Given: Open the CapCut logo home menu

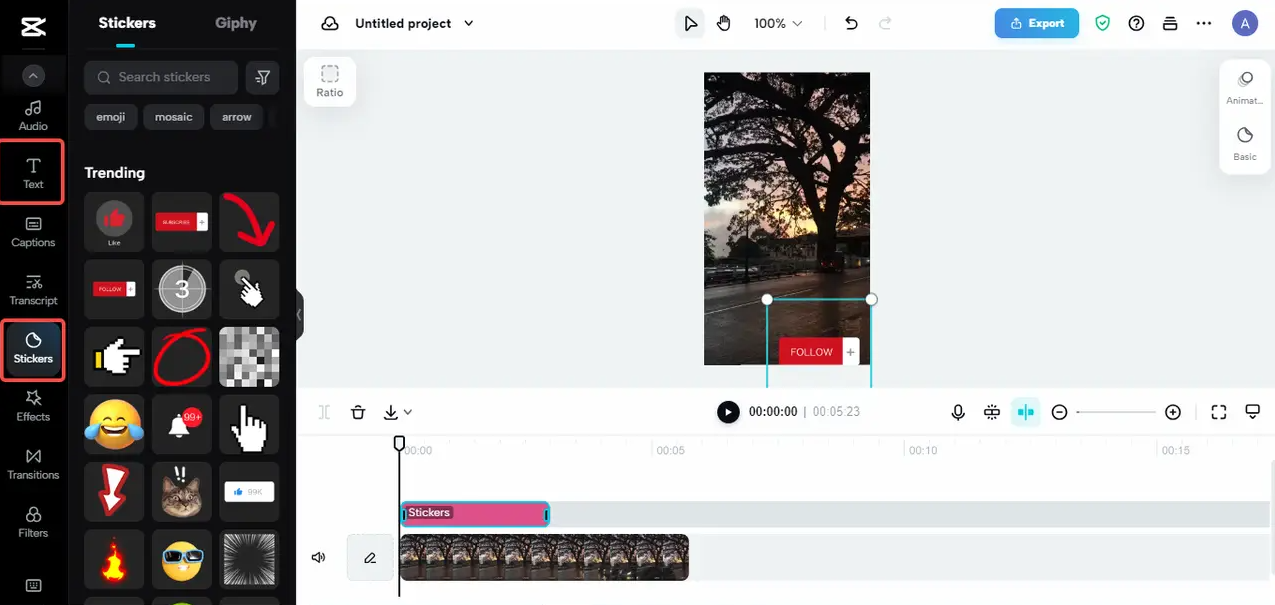Looking at the screenshot, I should pyautogui.click(x=33, y=26).
